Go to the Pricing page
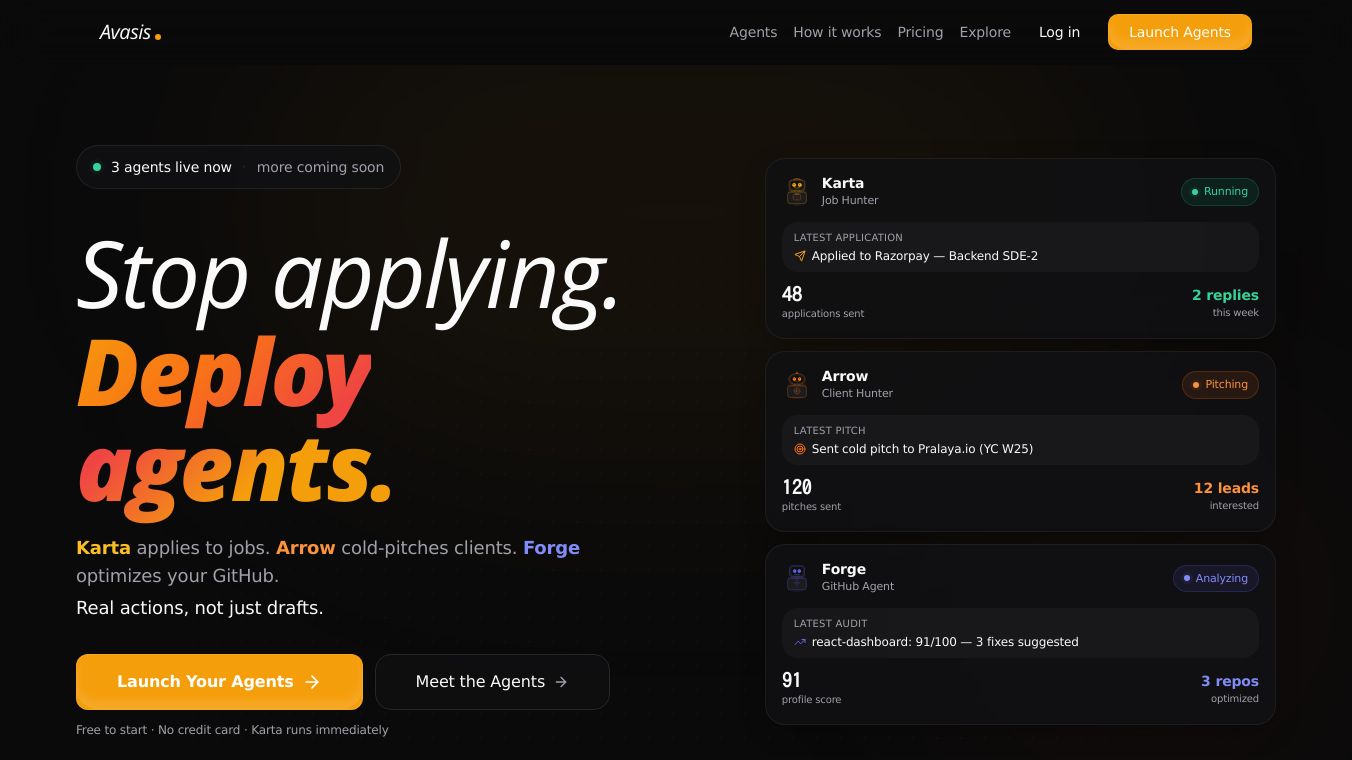This screenshot has width=1352, height=760. [x=920, y=32]
